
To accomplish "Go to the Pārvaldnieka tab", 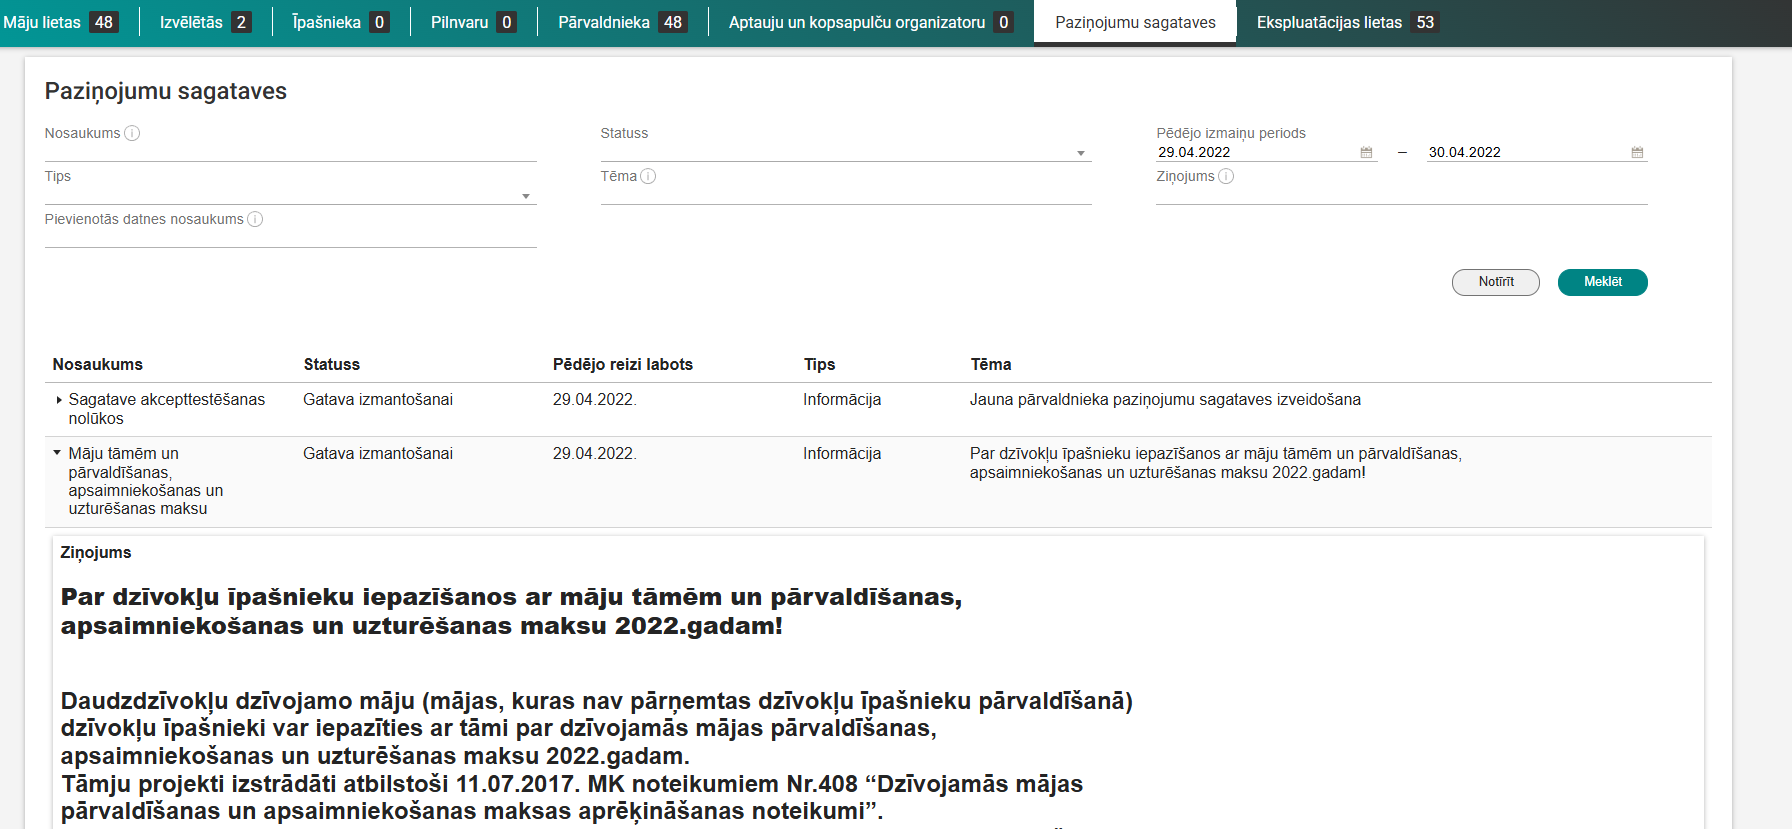I will click(622, 22).
